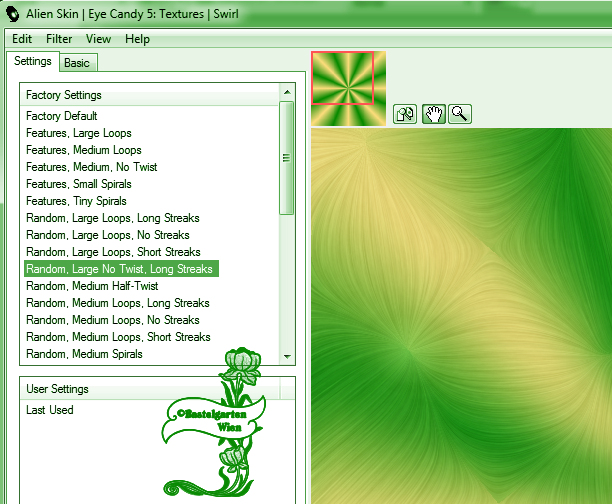612x504 pixels.
Task: Select Features, Large Loops preset
Action: tap(79, 133)
